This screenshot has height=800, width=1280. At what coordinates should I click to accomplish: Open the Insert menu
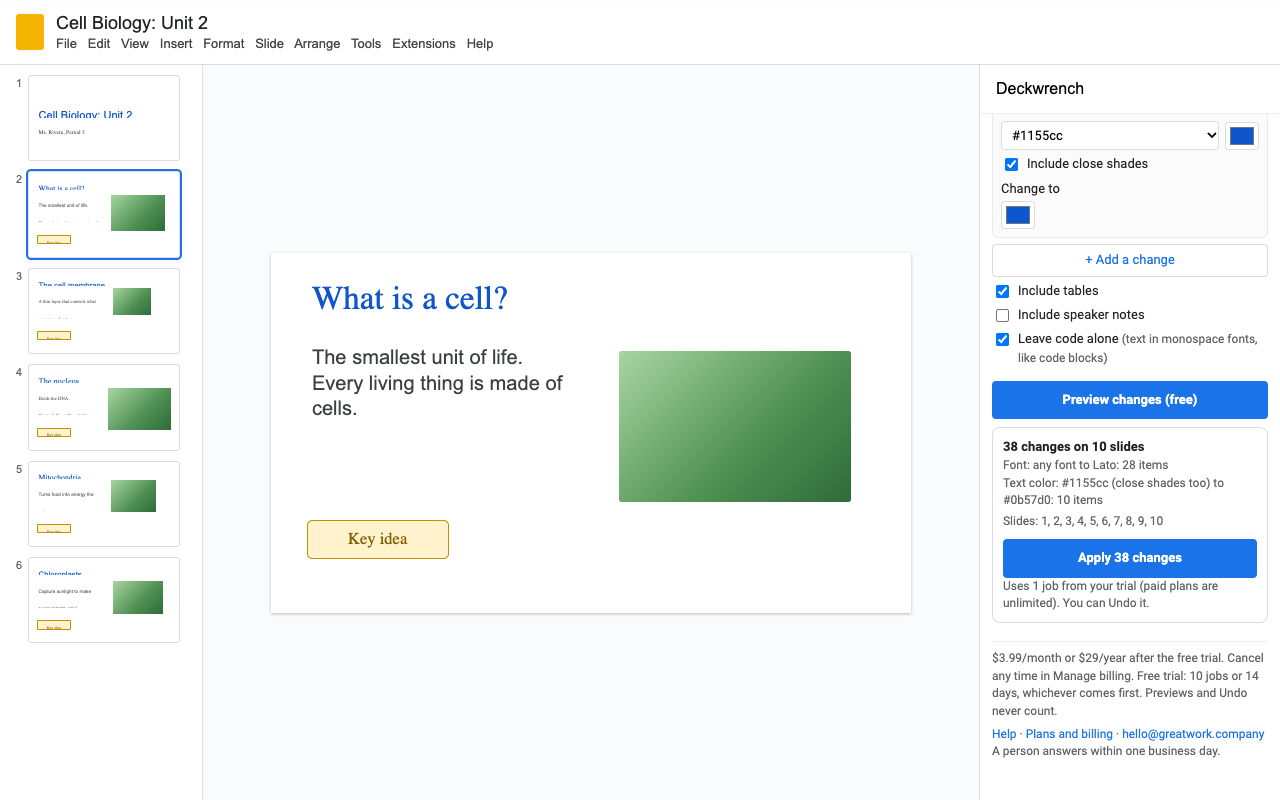point(176,44)
